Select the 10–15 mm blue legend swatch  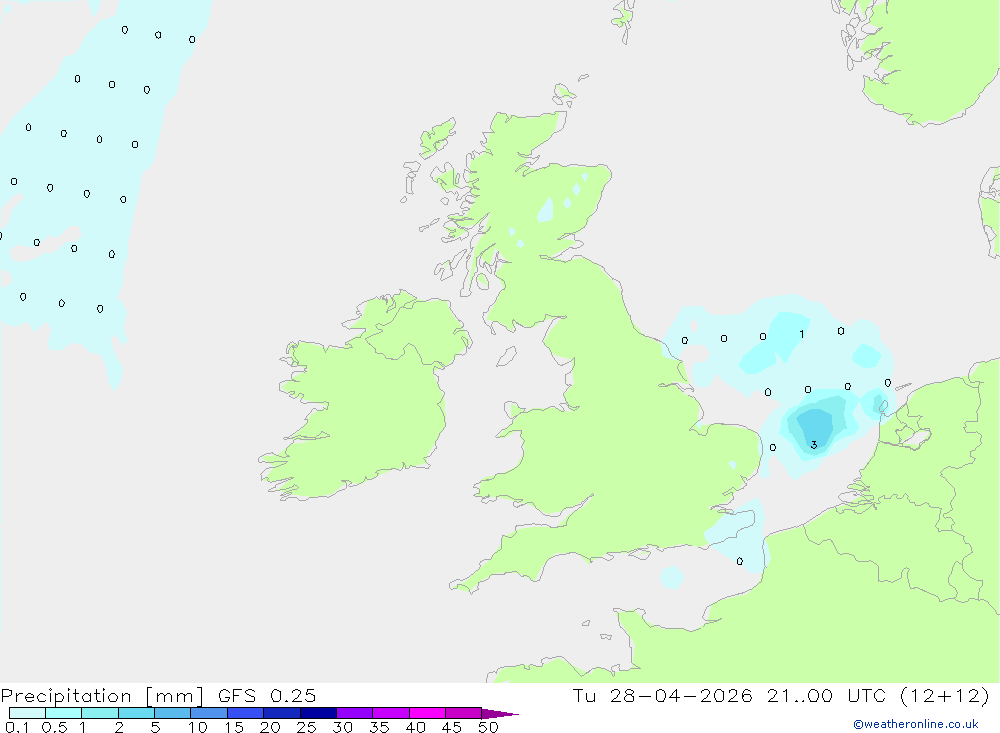(209, 713)
